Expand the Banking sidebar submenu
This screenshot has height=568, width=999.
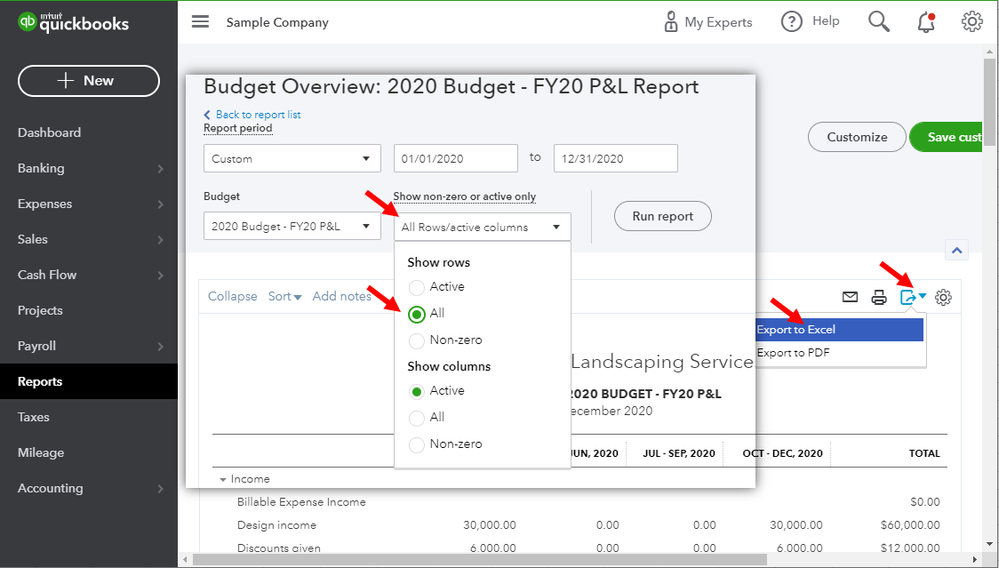(160, 169)
